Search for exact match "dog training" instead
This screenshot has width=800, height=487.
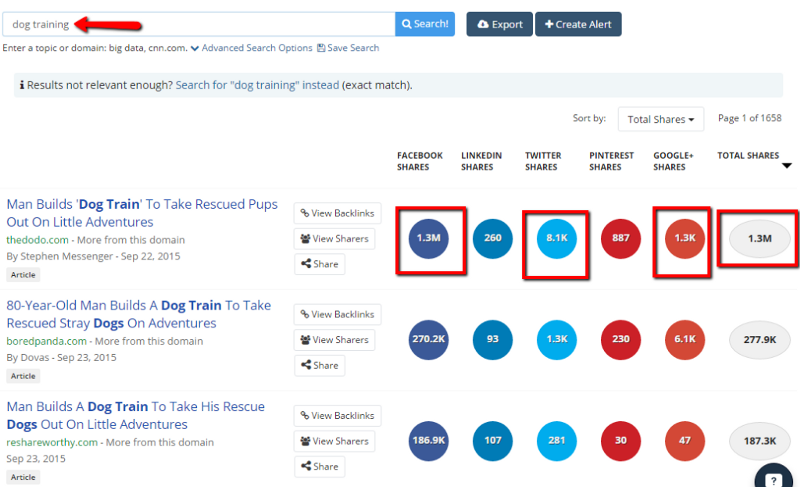(x=256, y=86)
